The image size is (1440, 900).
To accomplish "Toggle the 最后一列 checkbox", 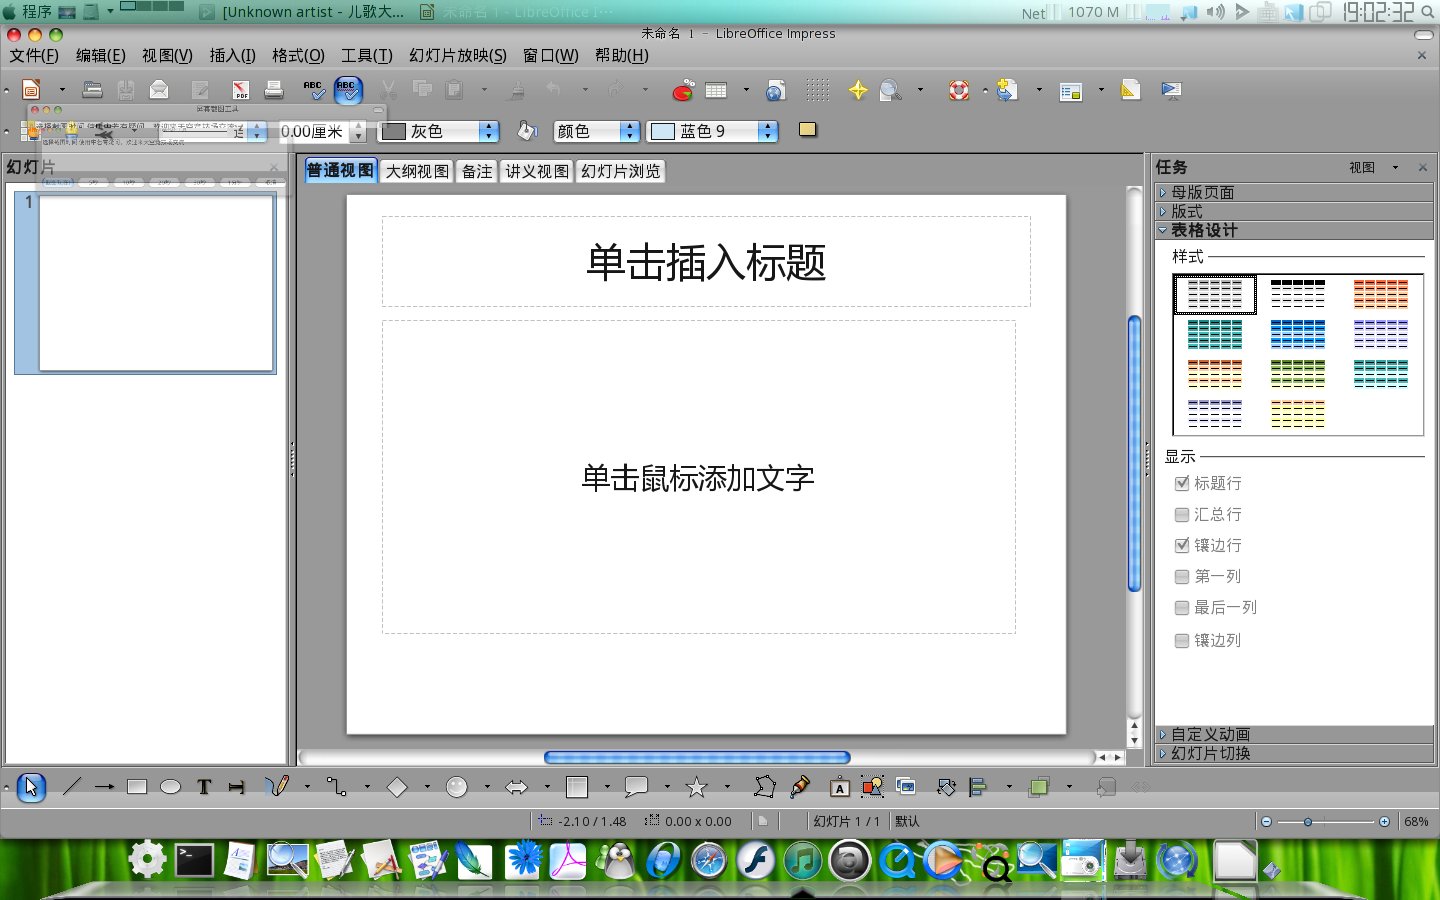I will tap(1182, 607).
